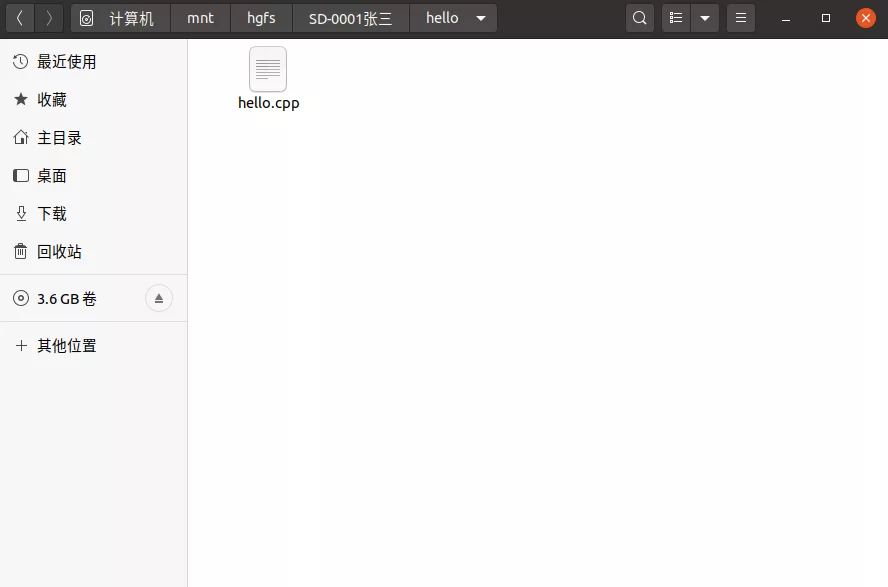Close the window with the orange button

tap(865, 18)
